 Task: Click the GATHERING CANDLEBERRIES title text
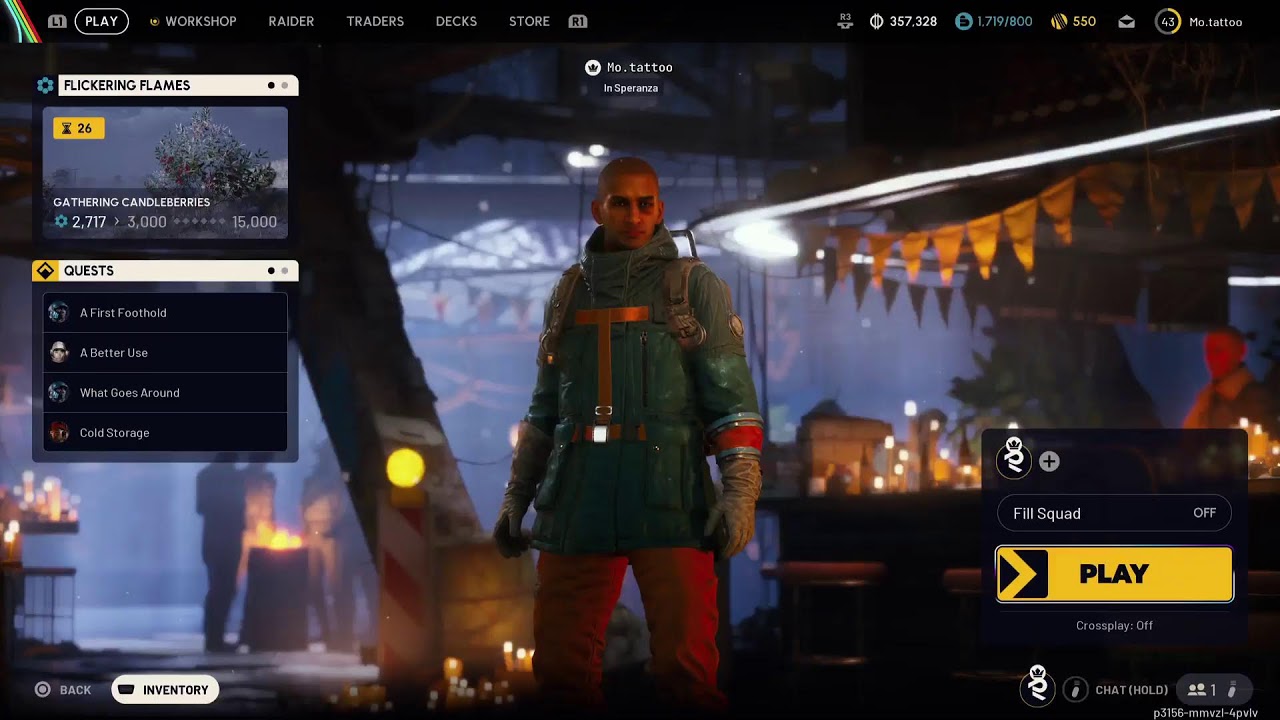(x=131, y=202)
